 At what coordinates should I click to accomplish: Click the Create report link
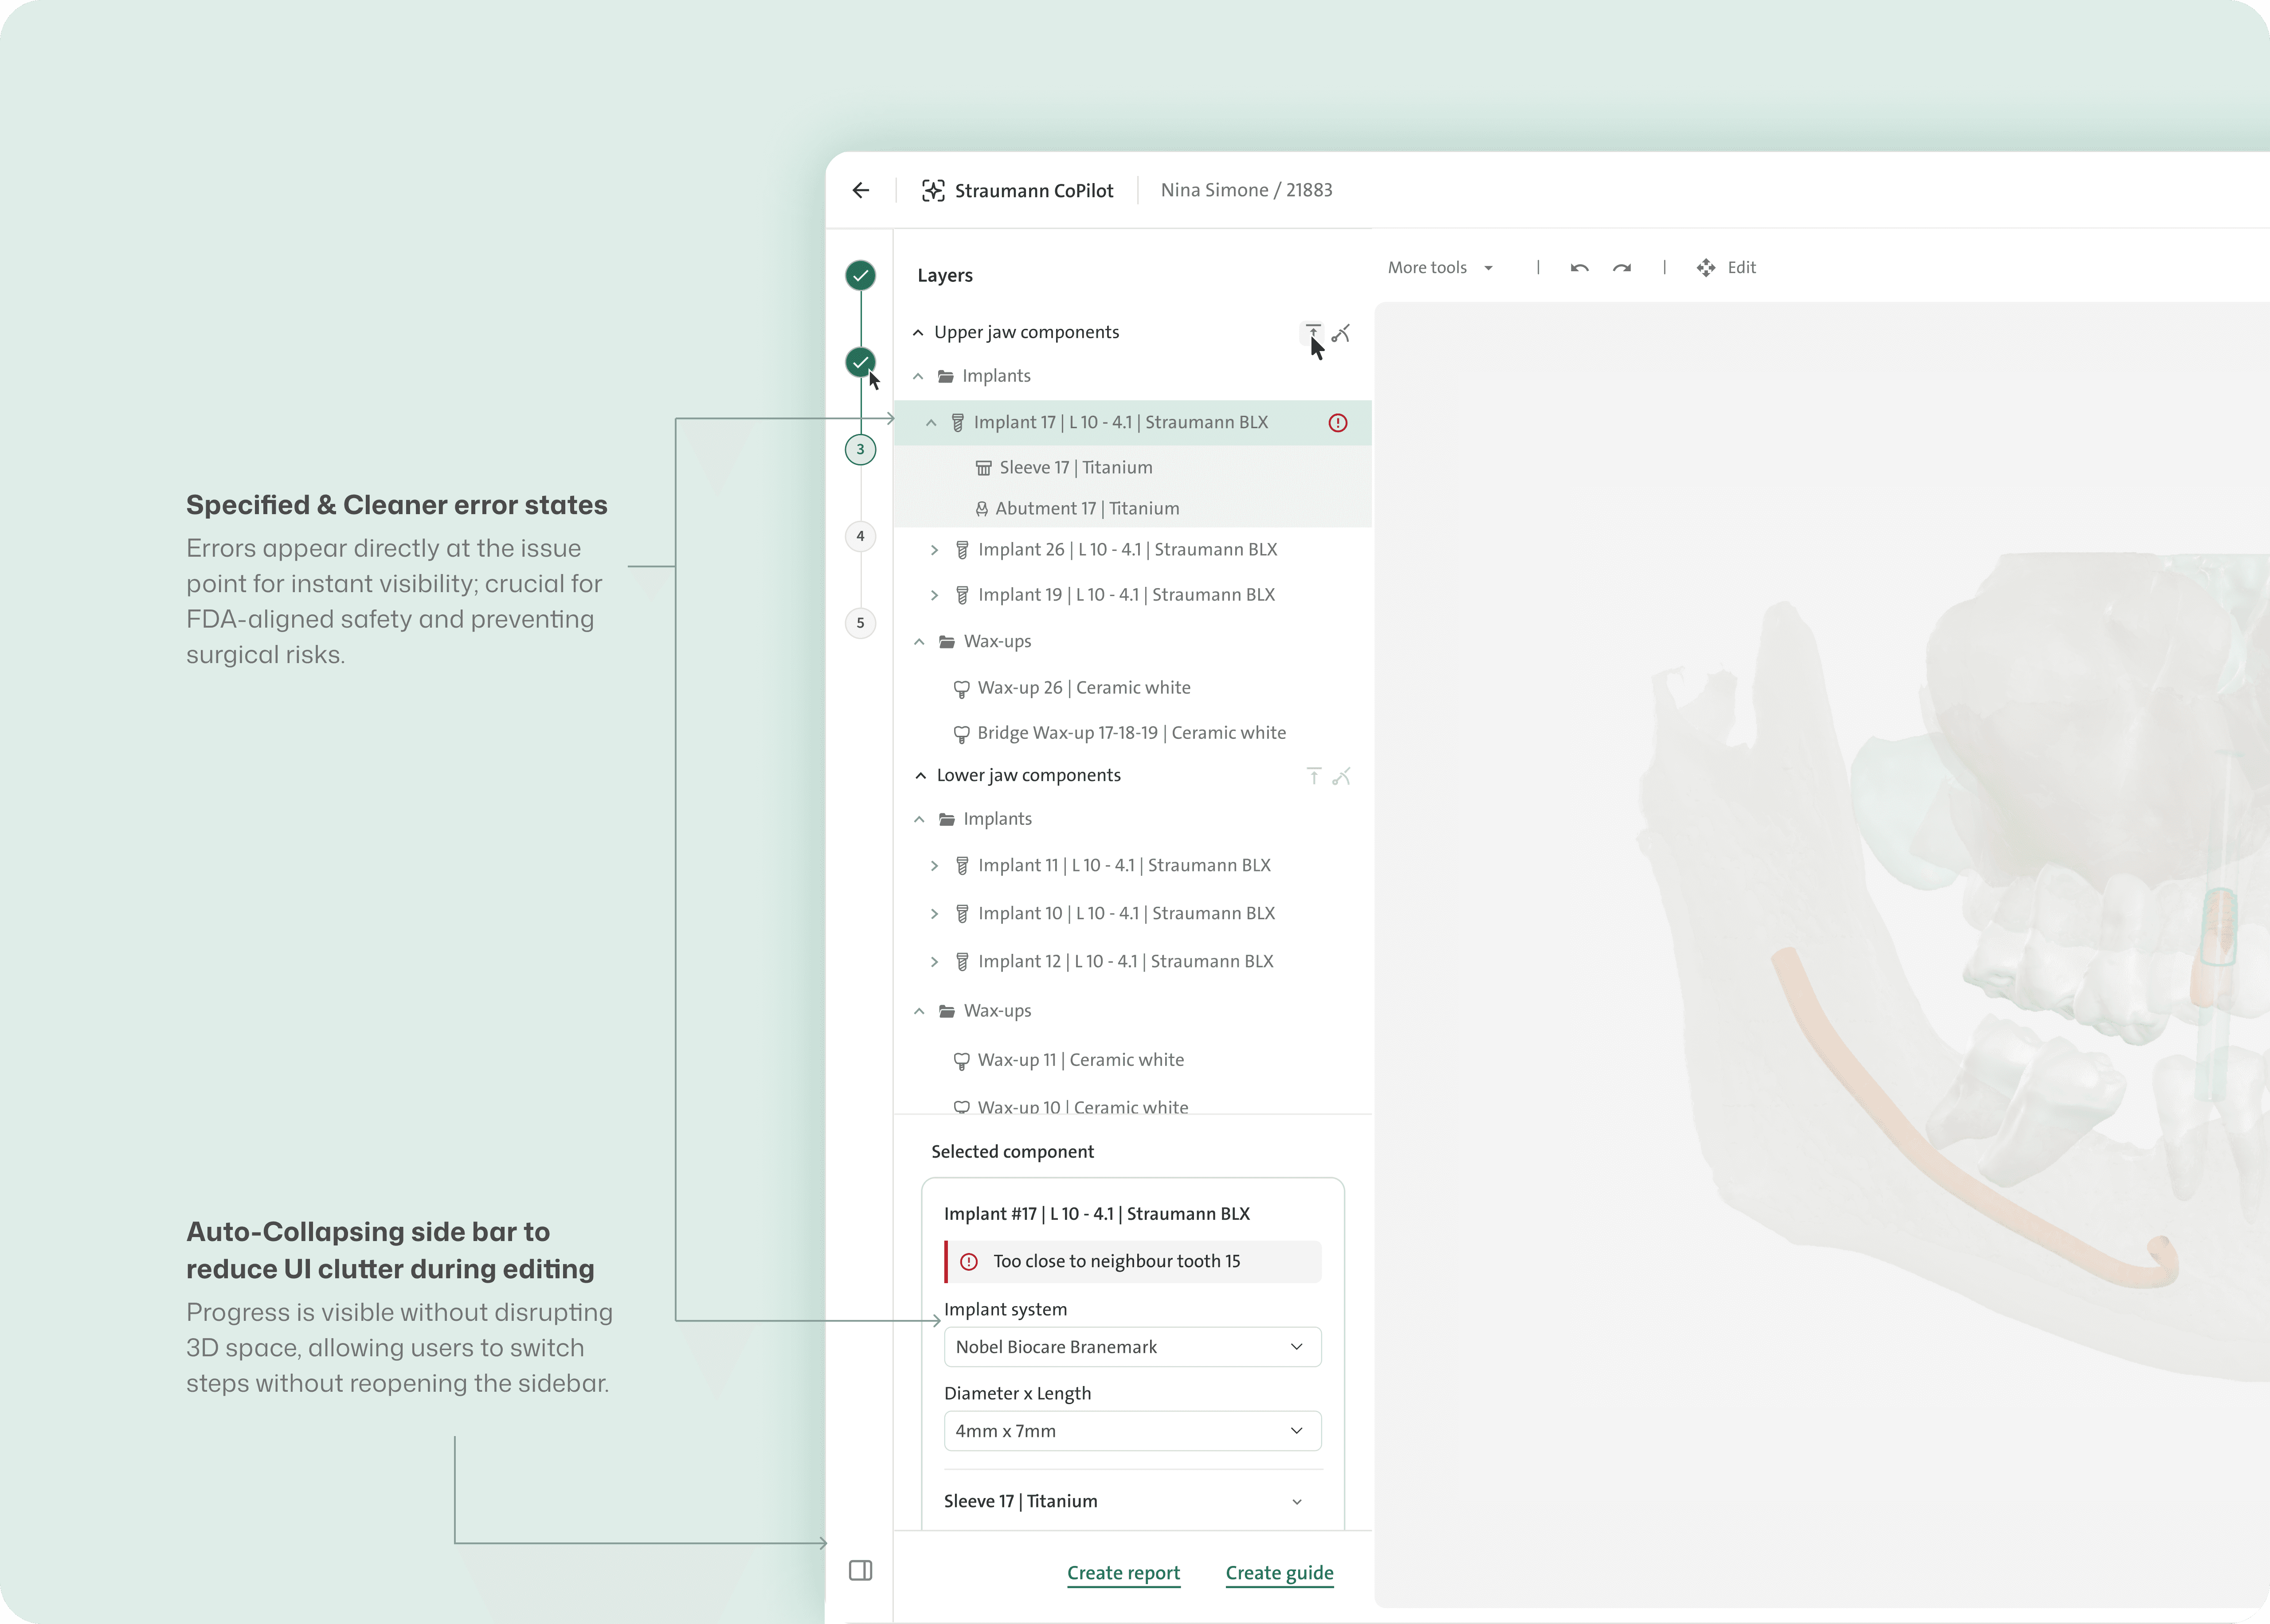tap(1123, 1573)
